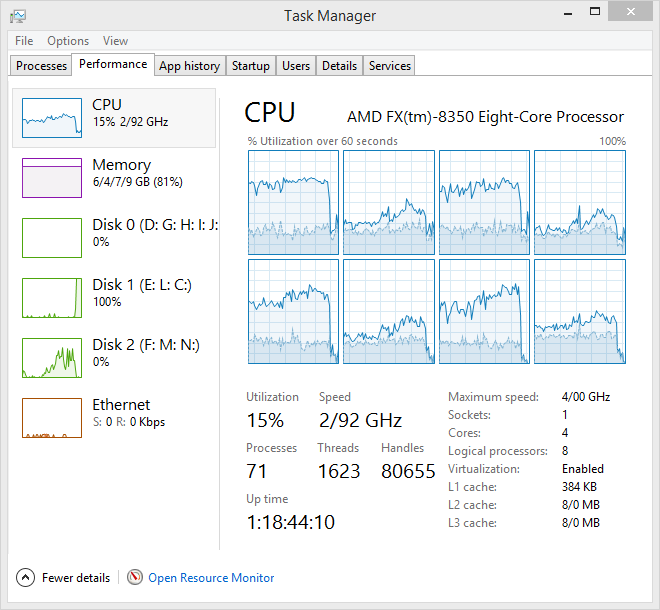
Task: Select the CPU mini graph in sidebar
Action: click(52, 118)
